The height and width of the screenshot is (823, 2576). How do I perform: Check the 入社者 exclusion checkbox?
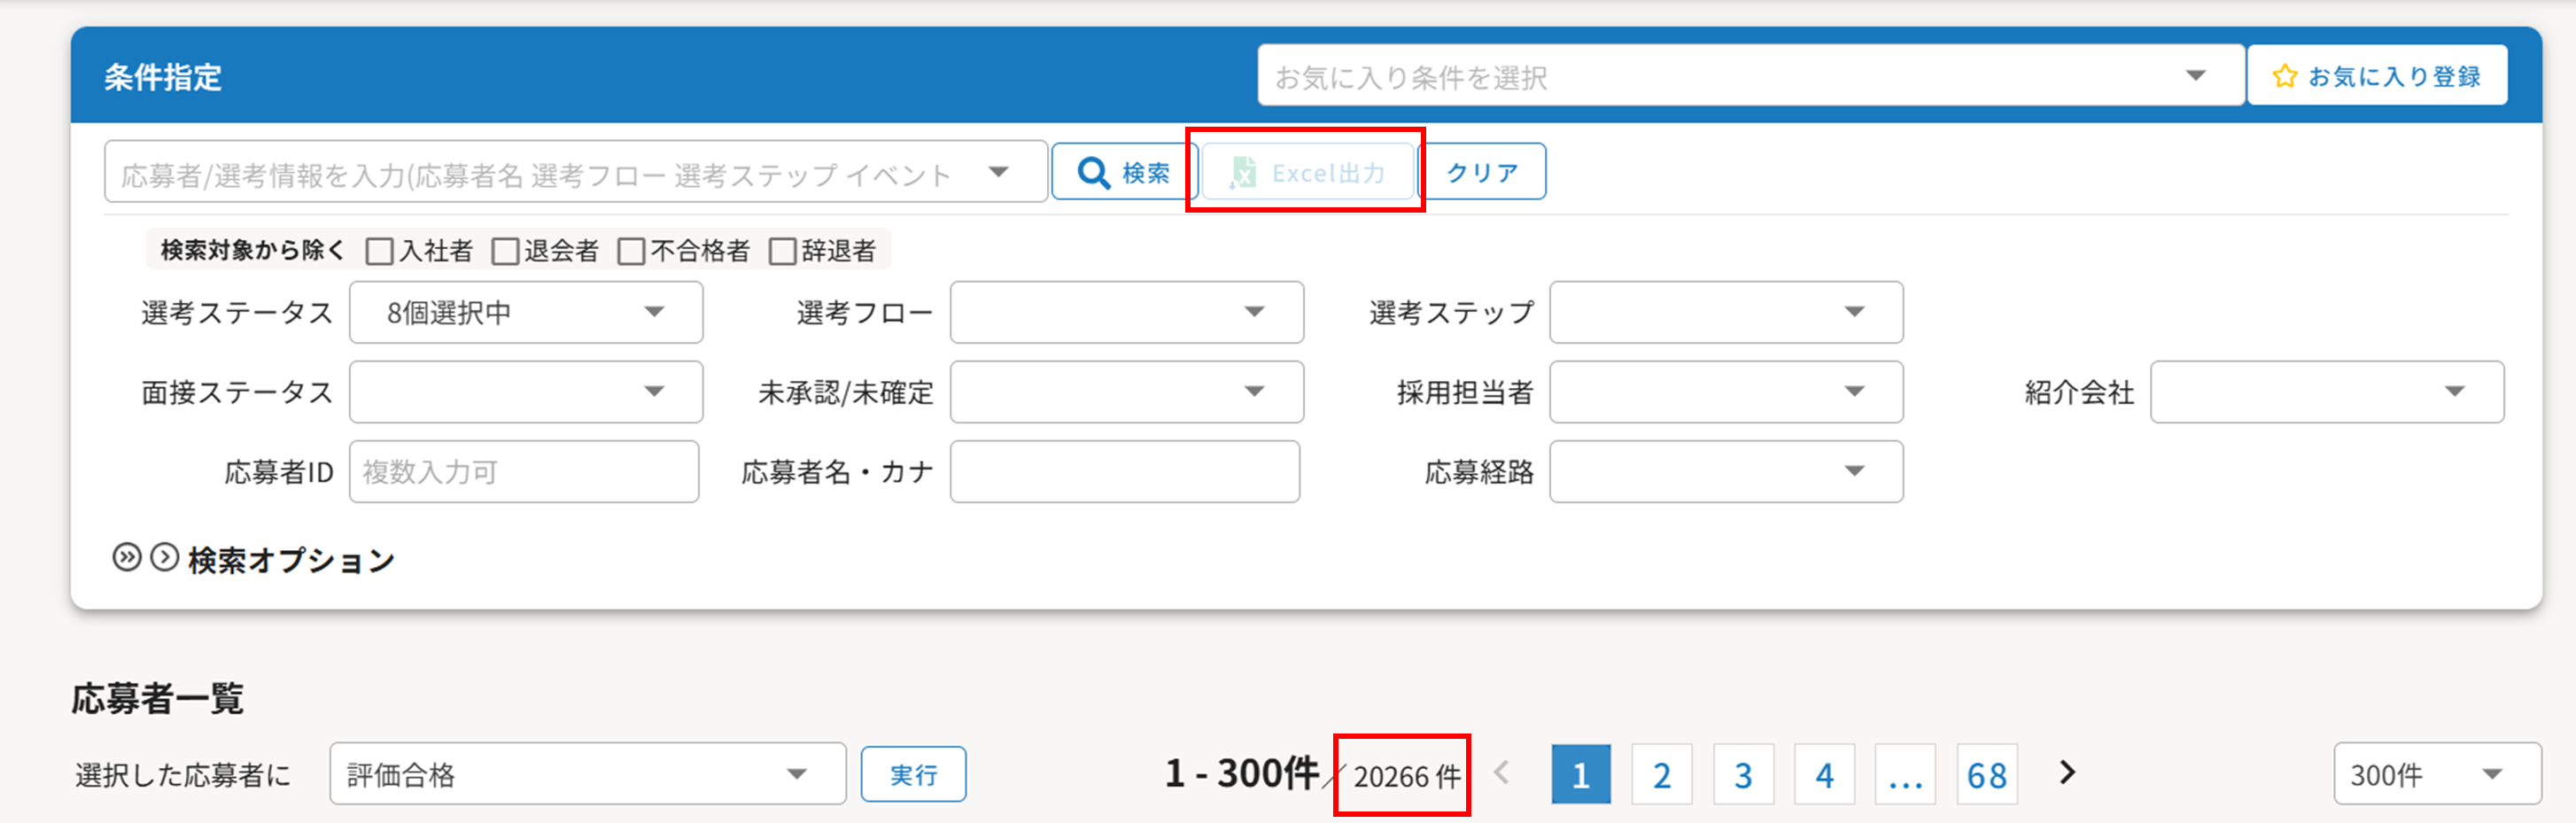click(x=380, y=251)
